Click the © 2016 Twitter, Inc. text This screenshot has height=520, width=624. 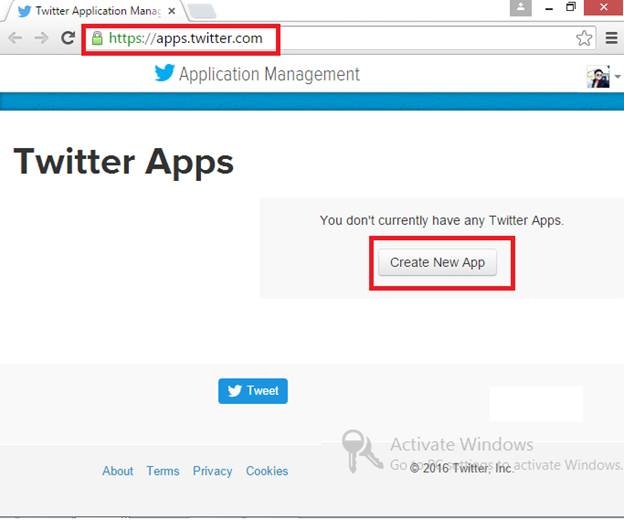tap(461, 468)
